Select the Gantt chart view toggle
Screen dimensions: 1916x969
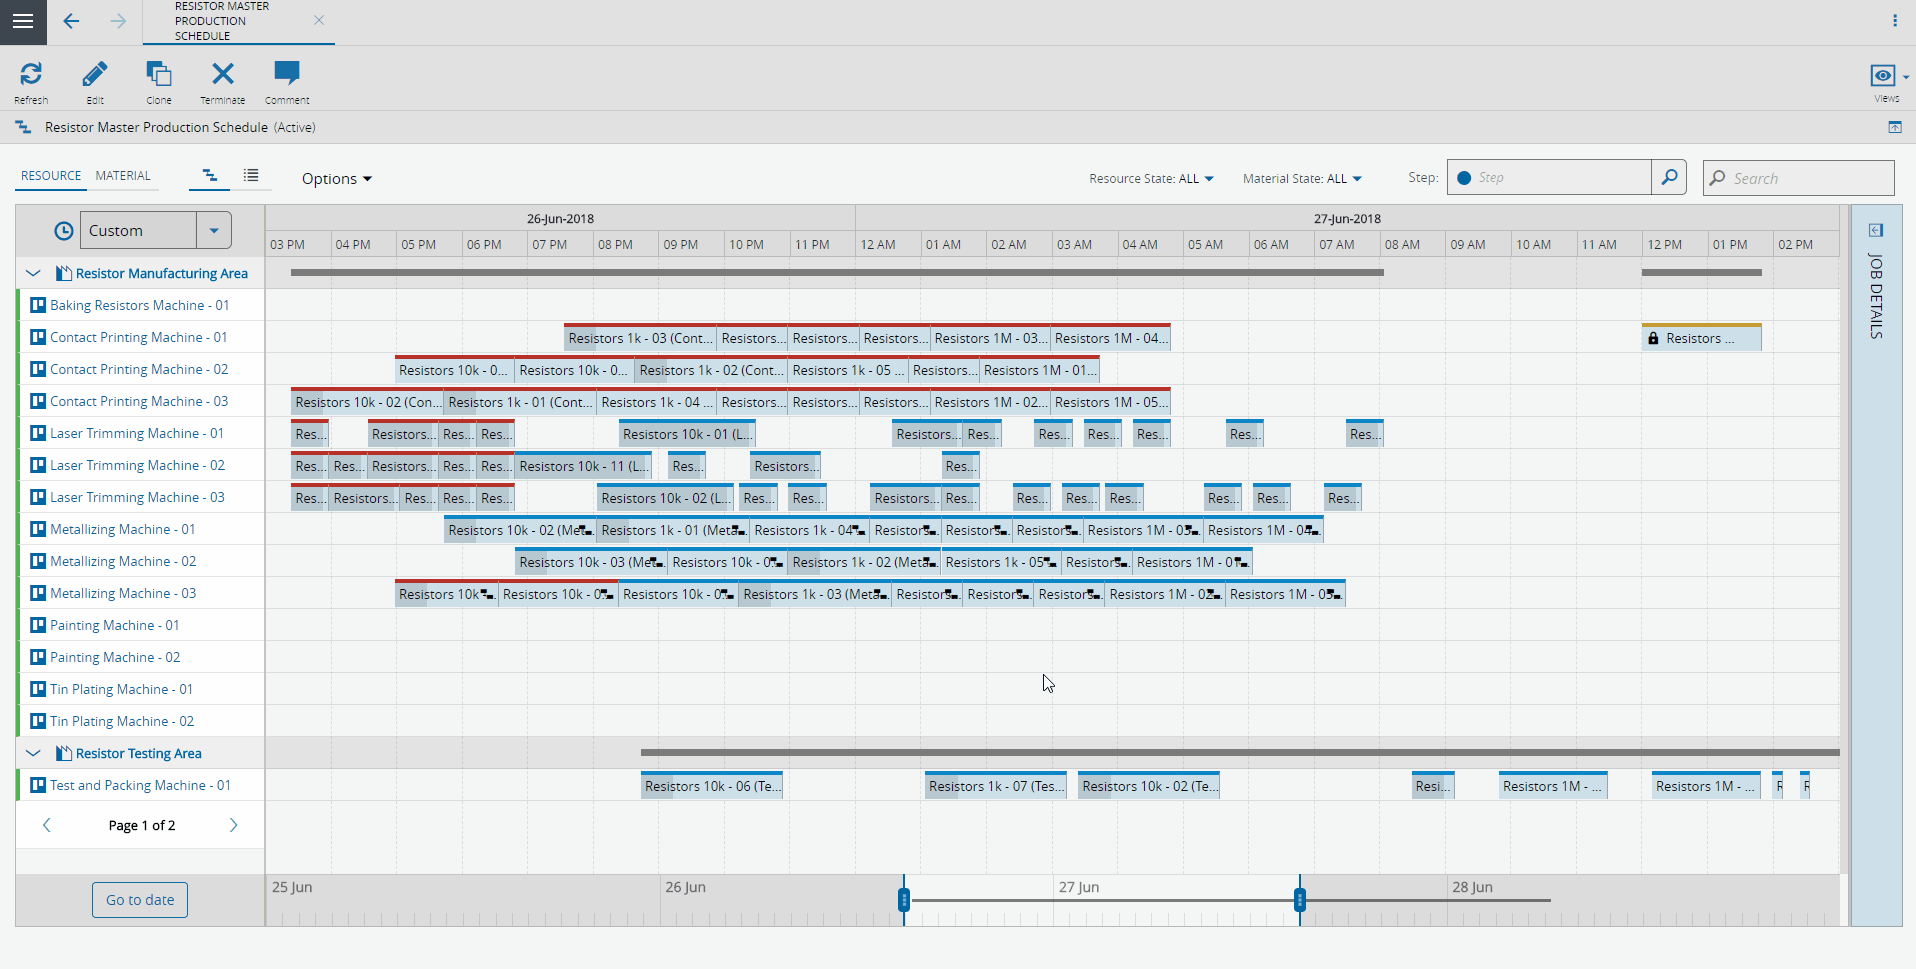[x=210, y=176]
